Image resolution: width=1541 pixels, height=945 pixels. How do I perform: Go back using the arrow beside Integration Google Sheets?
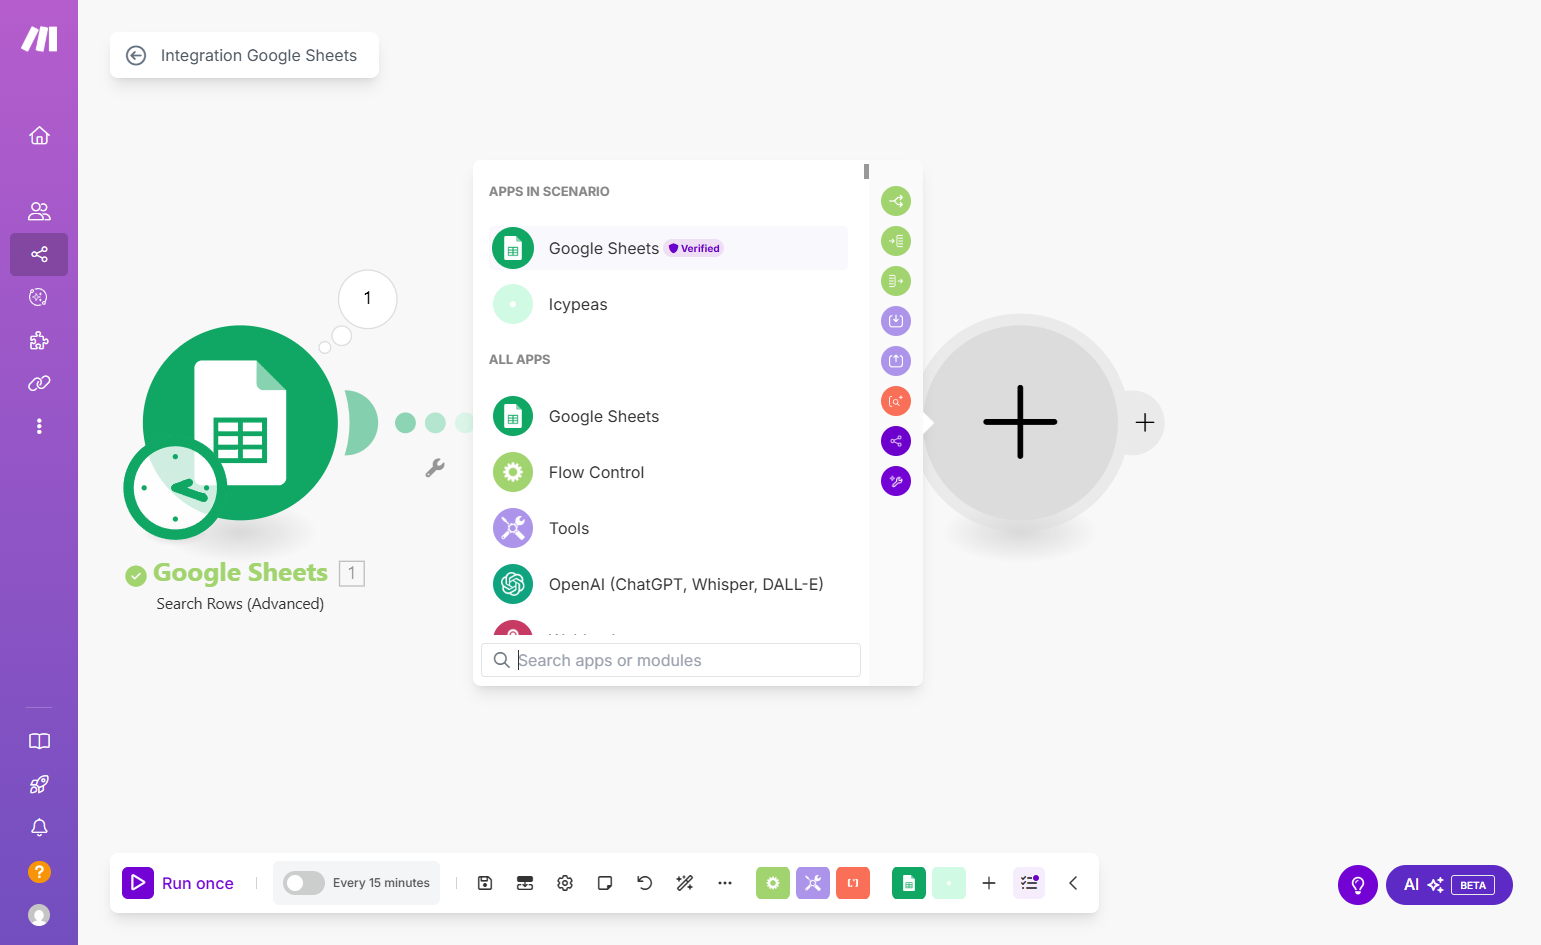pyautogui.click(x=136, y=56)
